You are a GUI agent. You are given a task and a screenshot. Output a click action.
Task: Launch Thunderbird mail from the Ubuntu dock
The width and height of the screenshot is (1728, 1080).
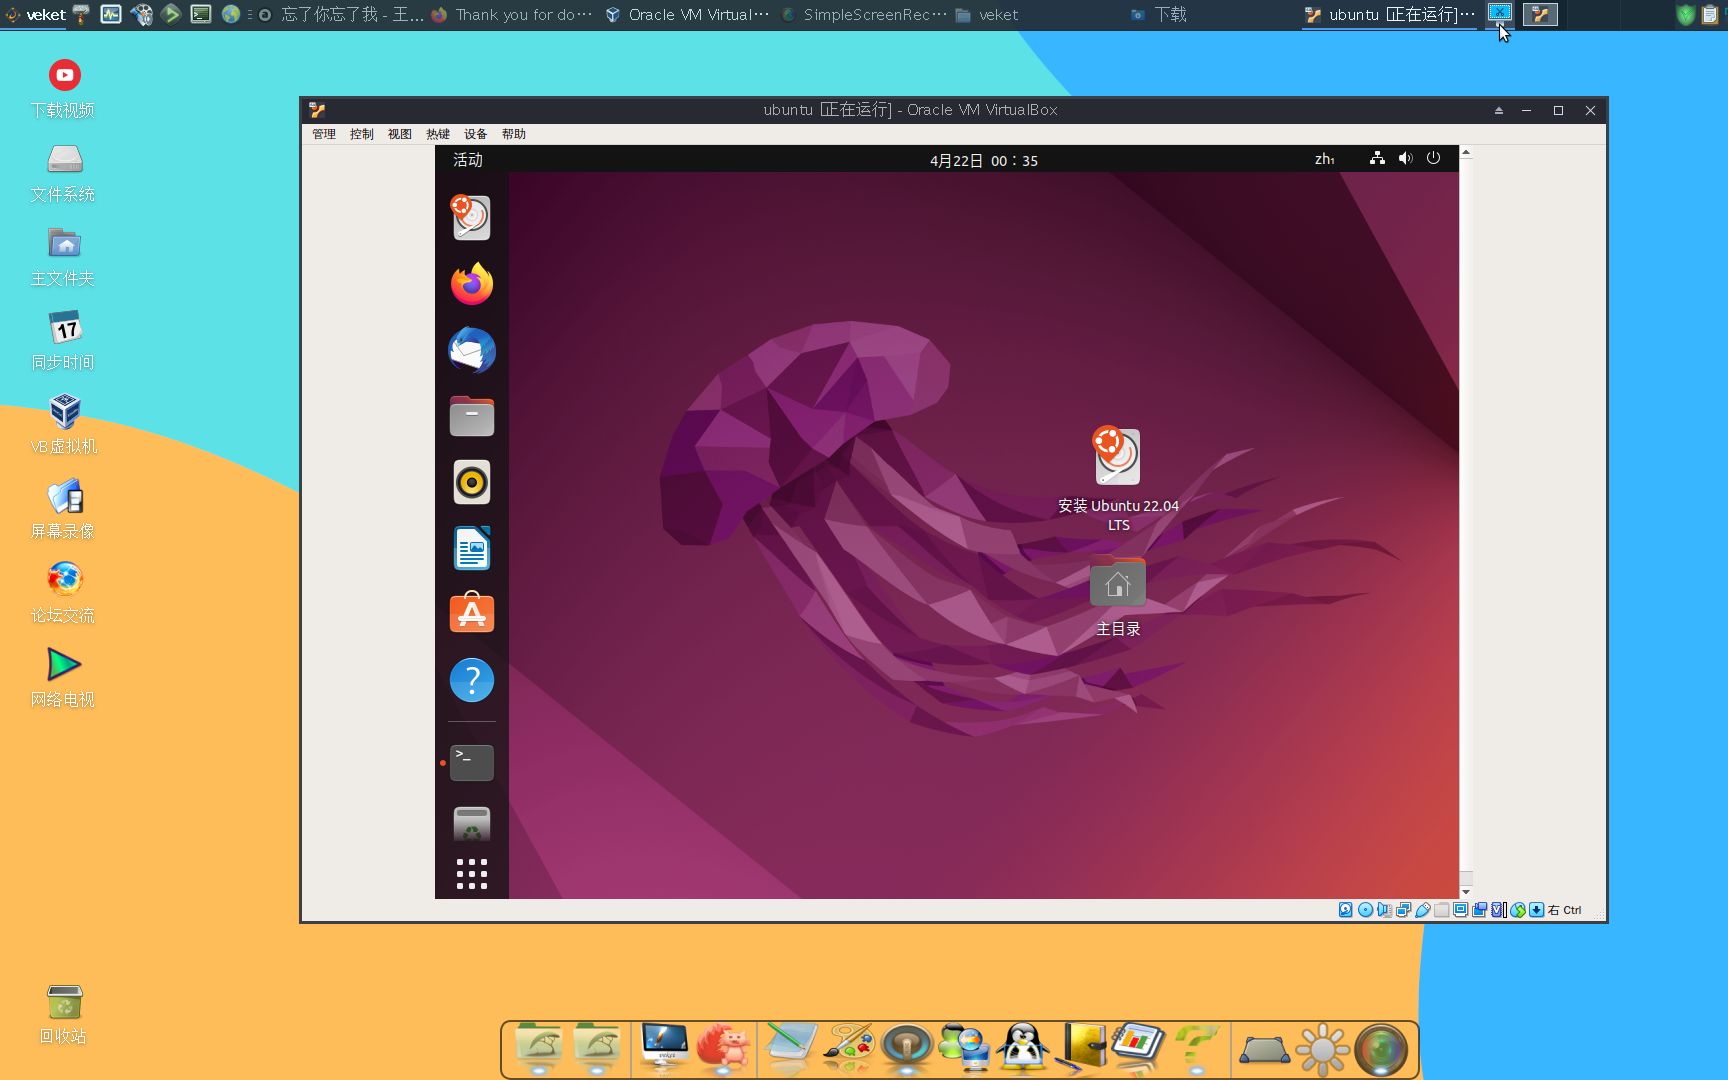click(471, 350)
